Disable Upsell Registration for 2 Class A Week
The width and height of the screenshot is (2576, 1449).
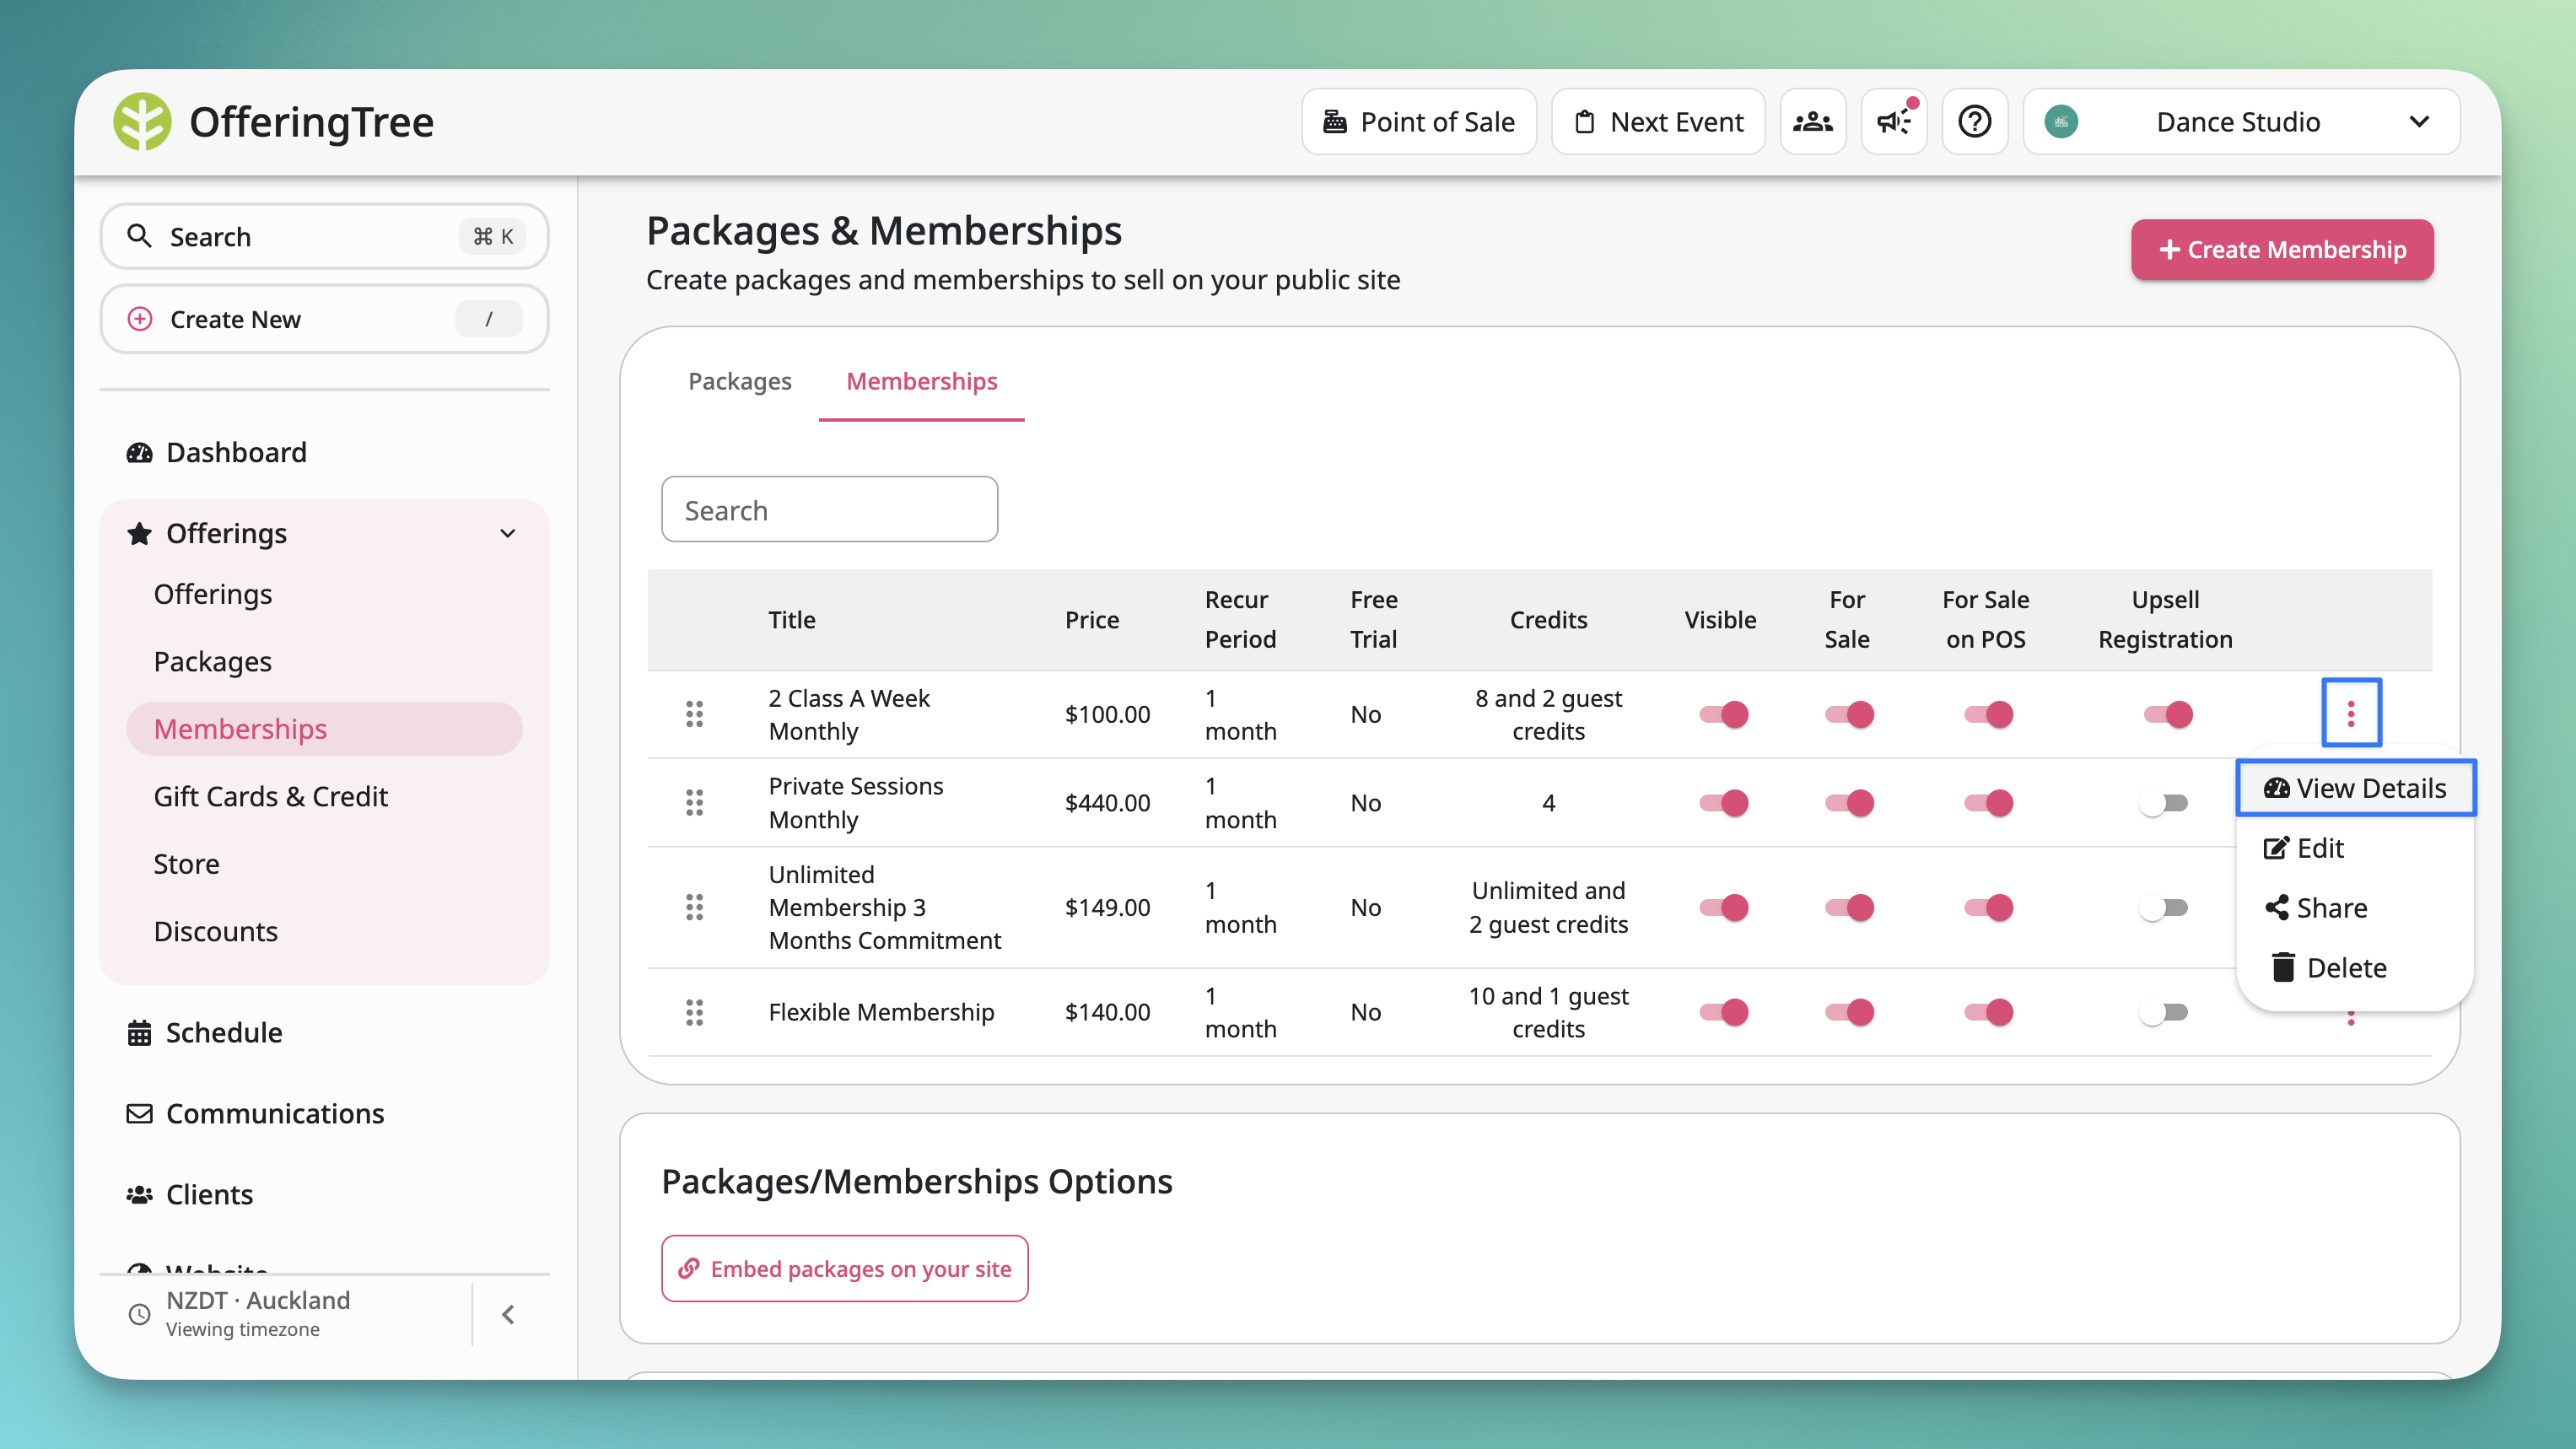point(2167,714)
